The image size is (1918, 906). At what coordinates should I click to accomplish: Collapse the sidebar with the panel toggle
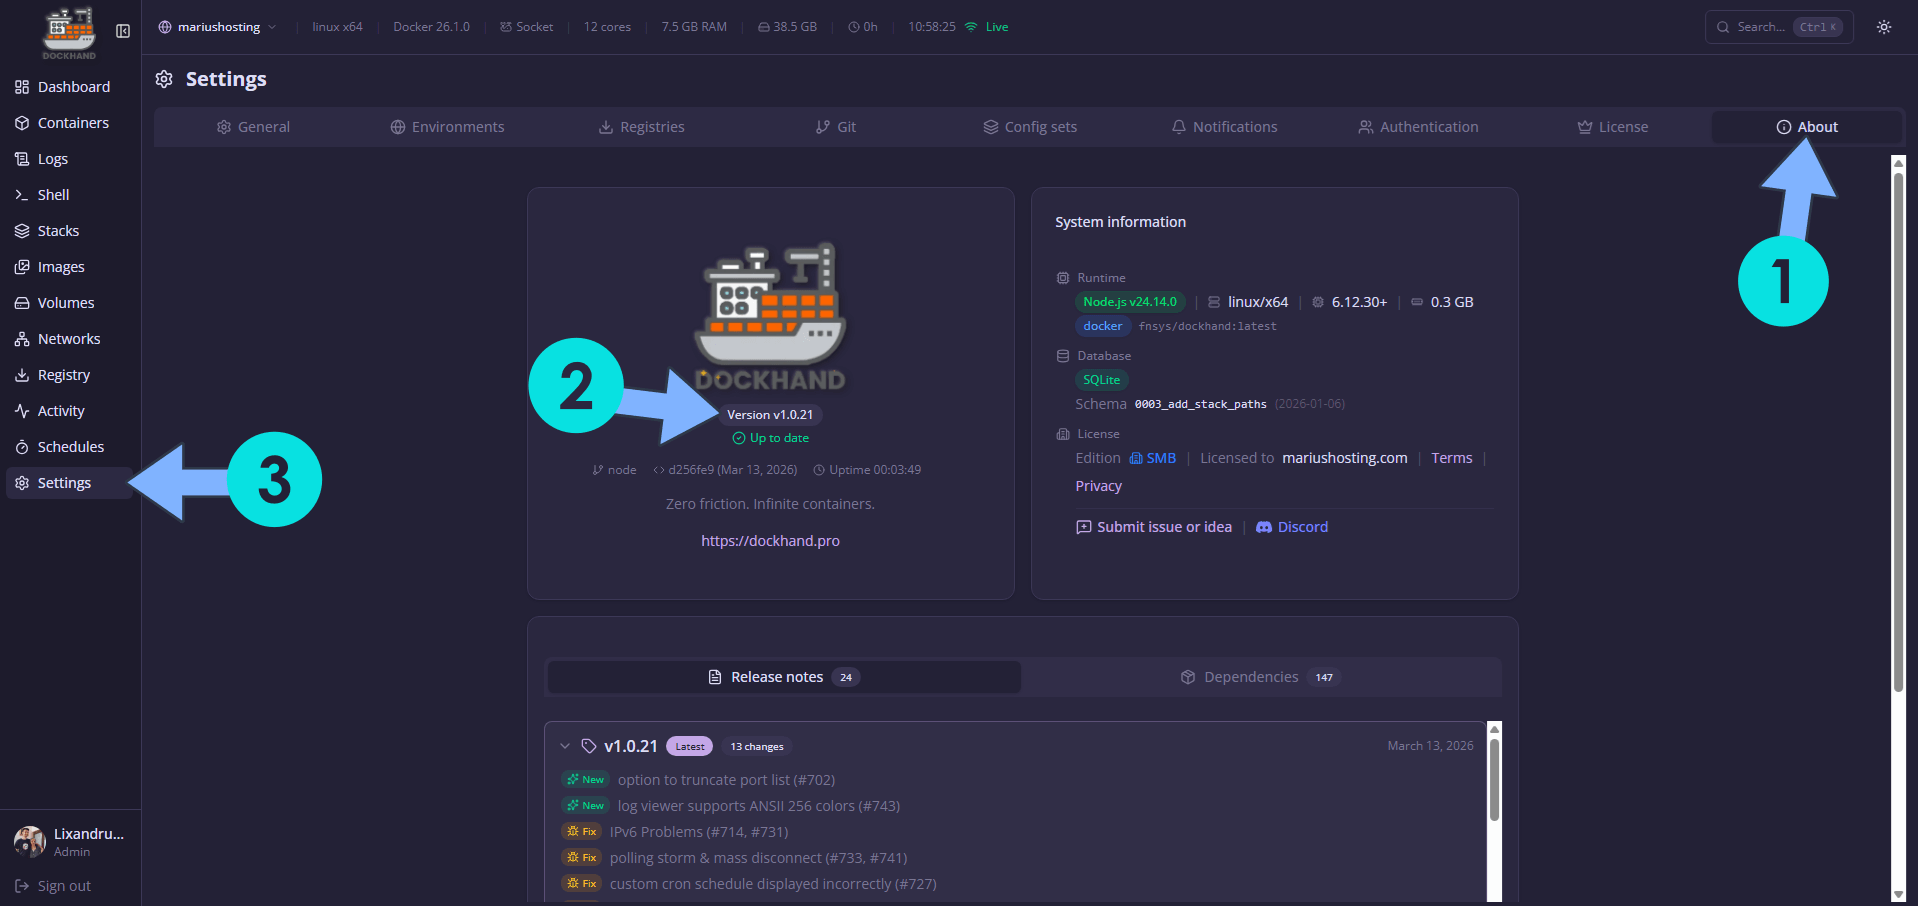(x=123, y=31)
